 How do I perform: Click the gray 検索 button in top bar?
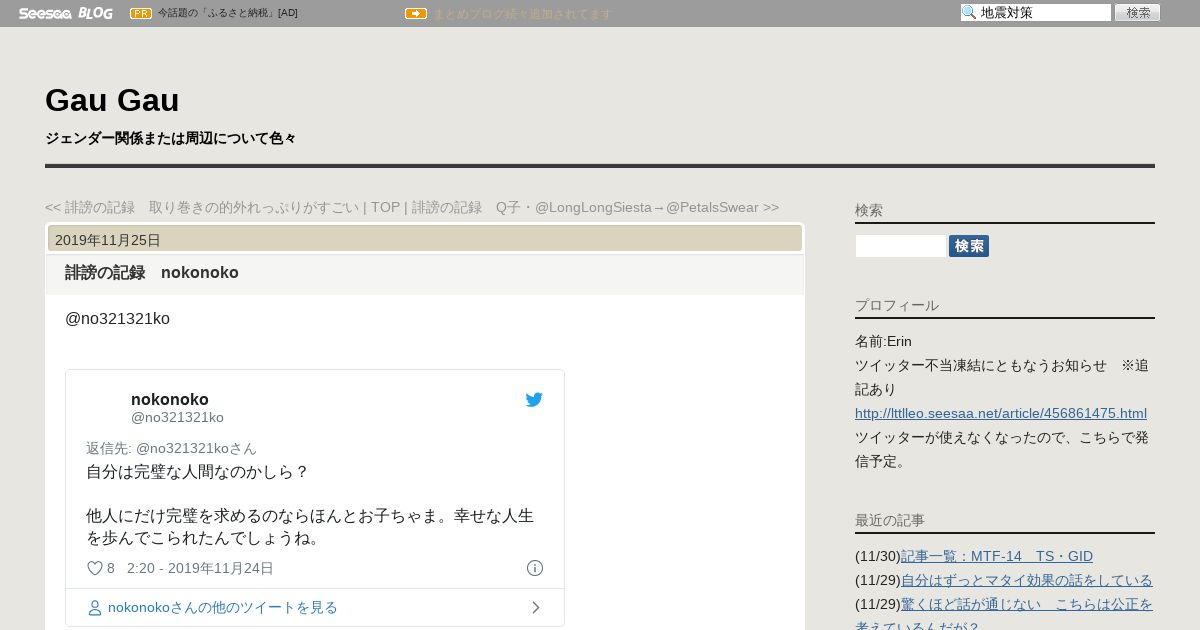(x=1138, y=12)
